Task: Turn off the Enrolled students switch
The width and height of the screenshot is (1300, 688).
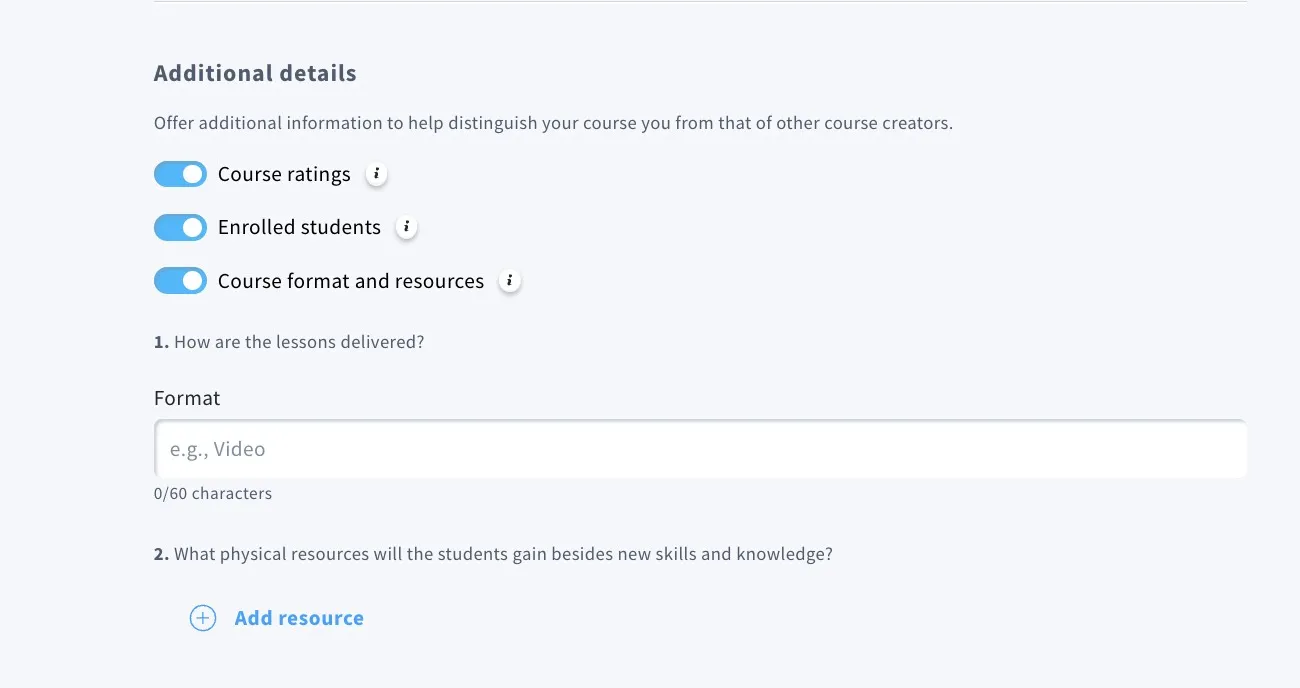Action: pyautogui.click(x=180, y=227)
